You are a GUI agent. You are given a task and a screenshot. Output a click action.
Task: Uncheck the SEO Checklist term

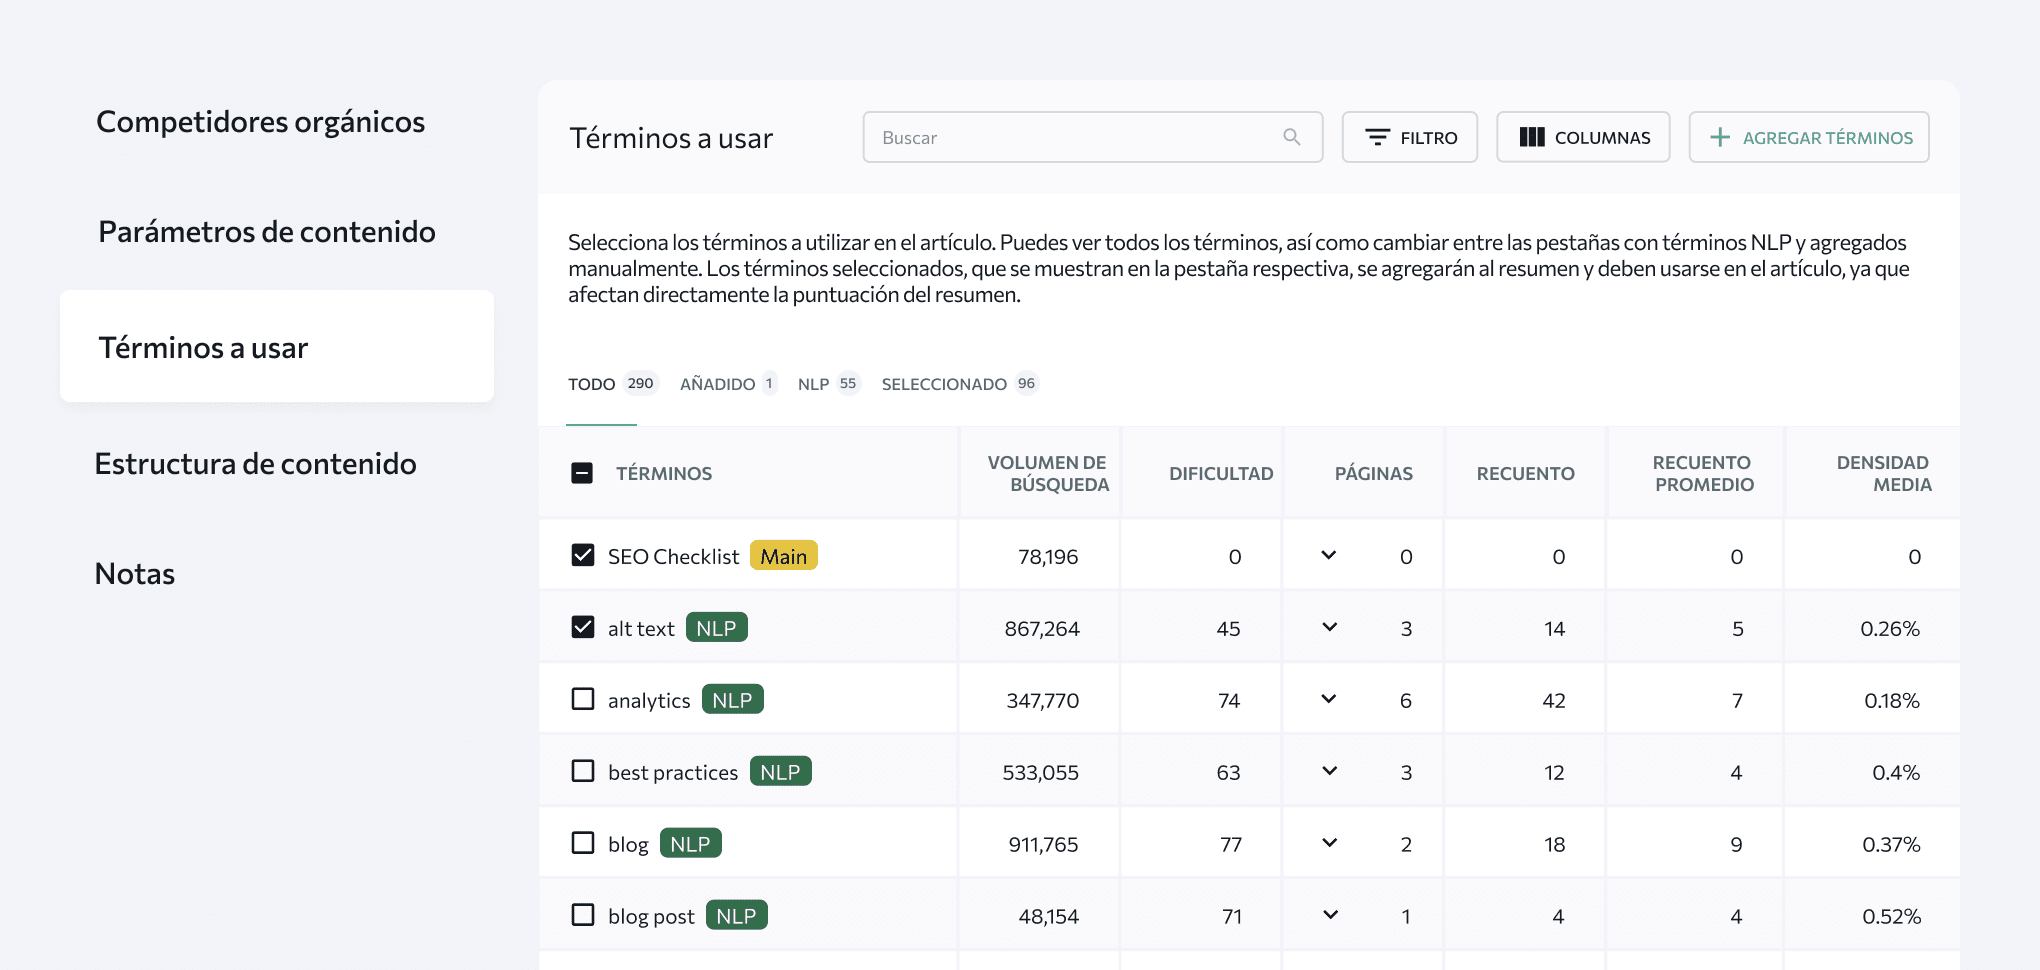point(583,554)
